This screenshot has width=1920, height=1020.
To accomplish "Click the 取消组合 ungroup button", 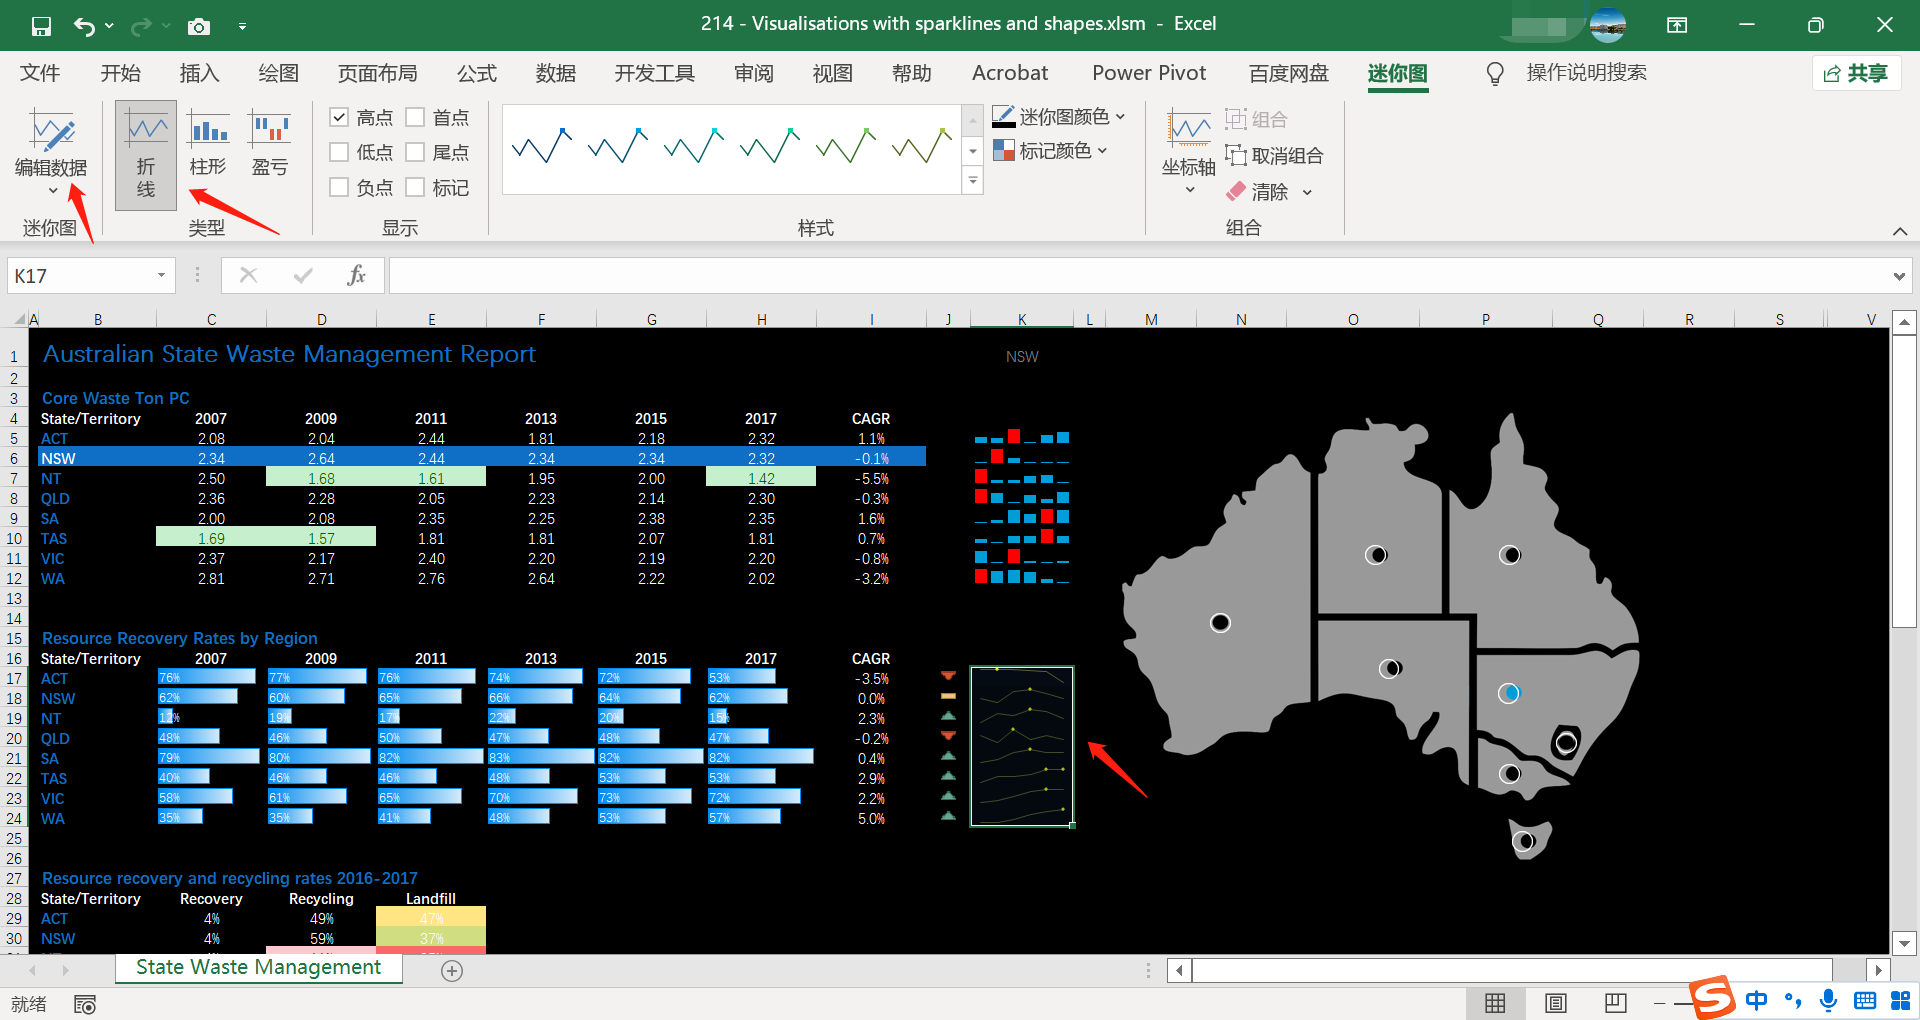I will (1275, 155).
